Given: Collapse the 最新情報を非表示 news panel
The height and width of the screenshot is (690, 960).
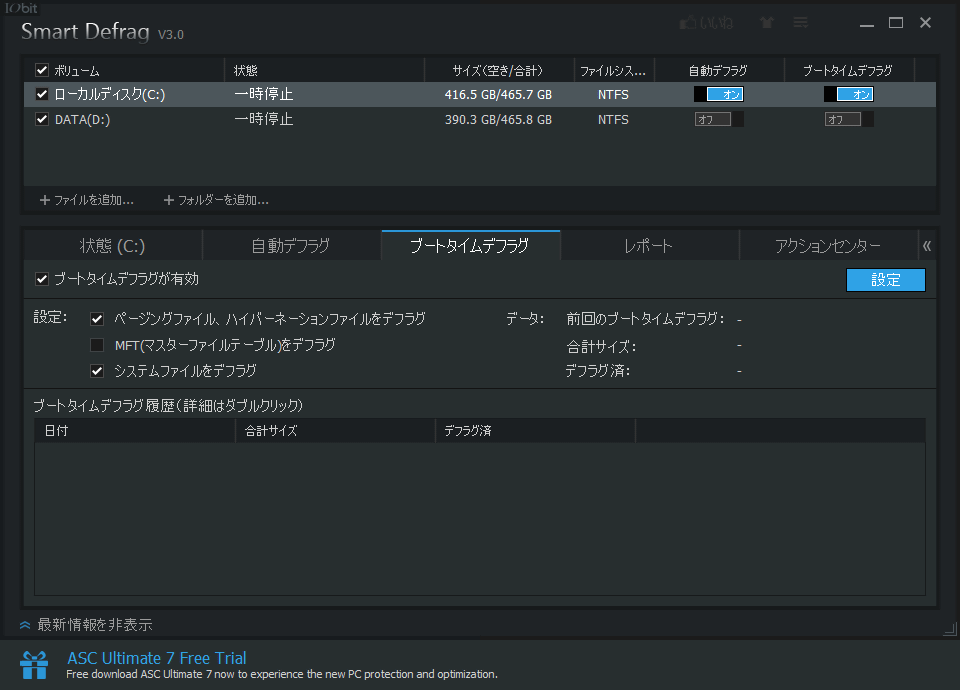Looking at the screenshot, I should [95, 625].
